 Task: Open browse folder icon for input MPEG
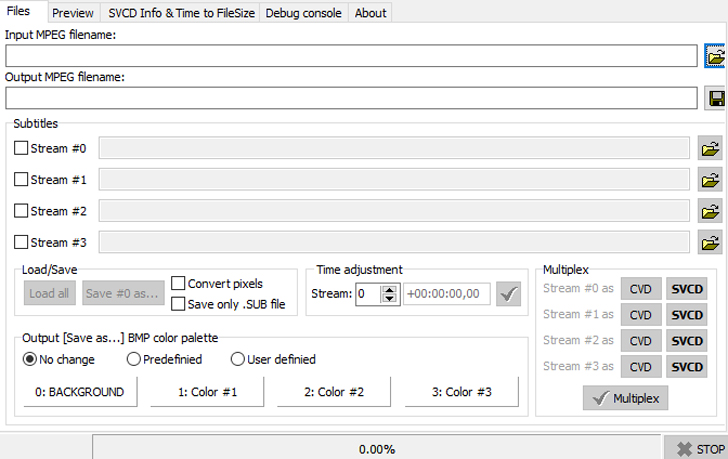click(714, 56)
